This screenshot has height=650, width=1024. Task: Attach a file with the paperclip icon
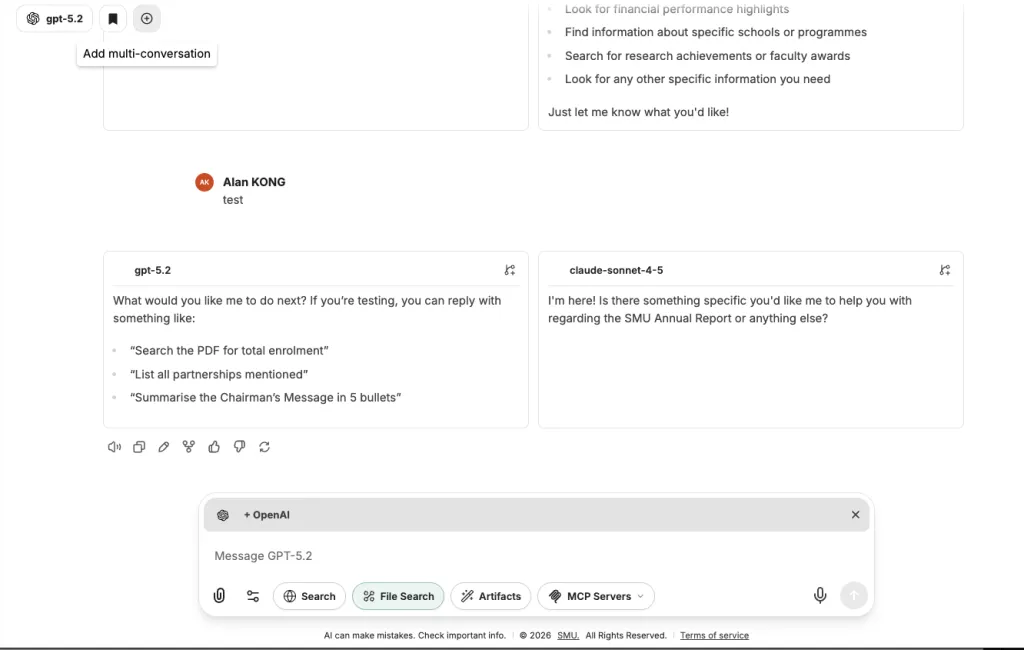click(x=219, y=596)
